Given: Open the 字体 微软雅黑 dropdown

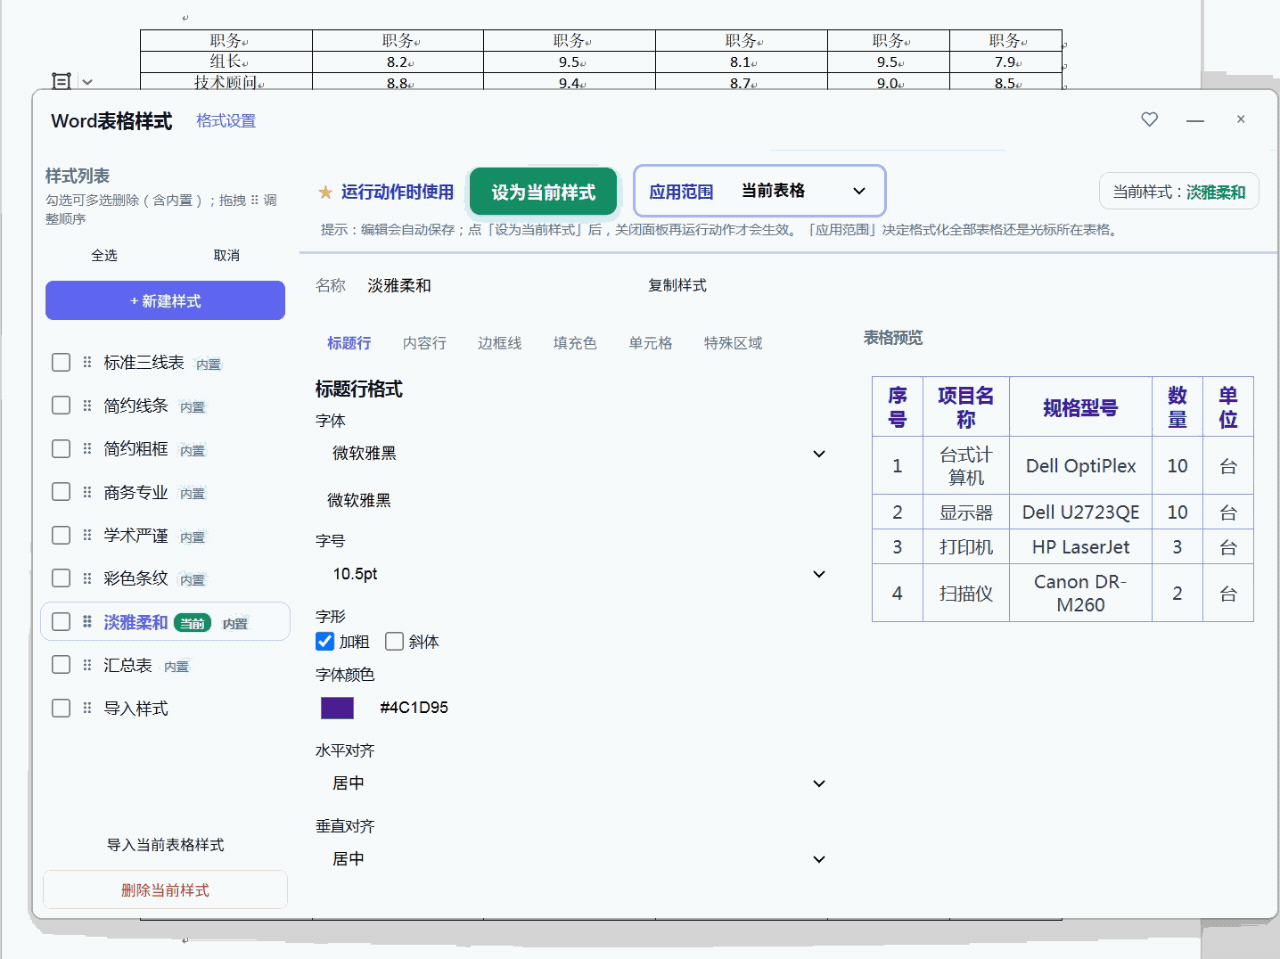Looking at the screenshot, I should (x=575, y=453).
